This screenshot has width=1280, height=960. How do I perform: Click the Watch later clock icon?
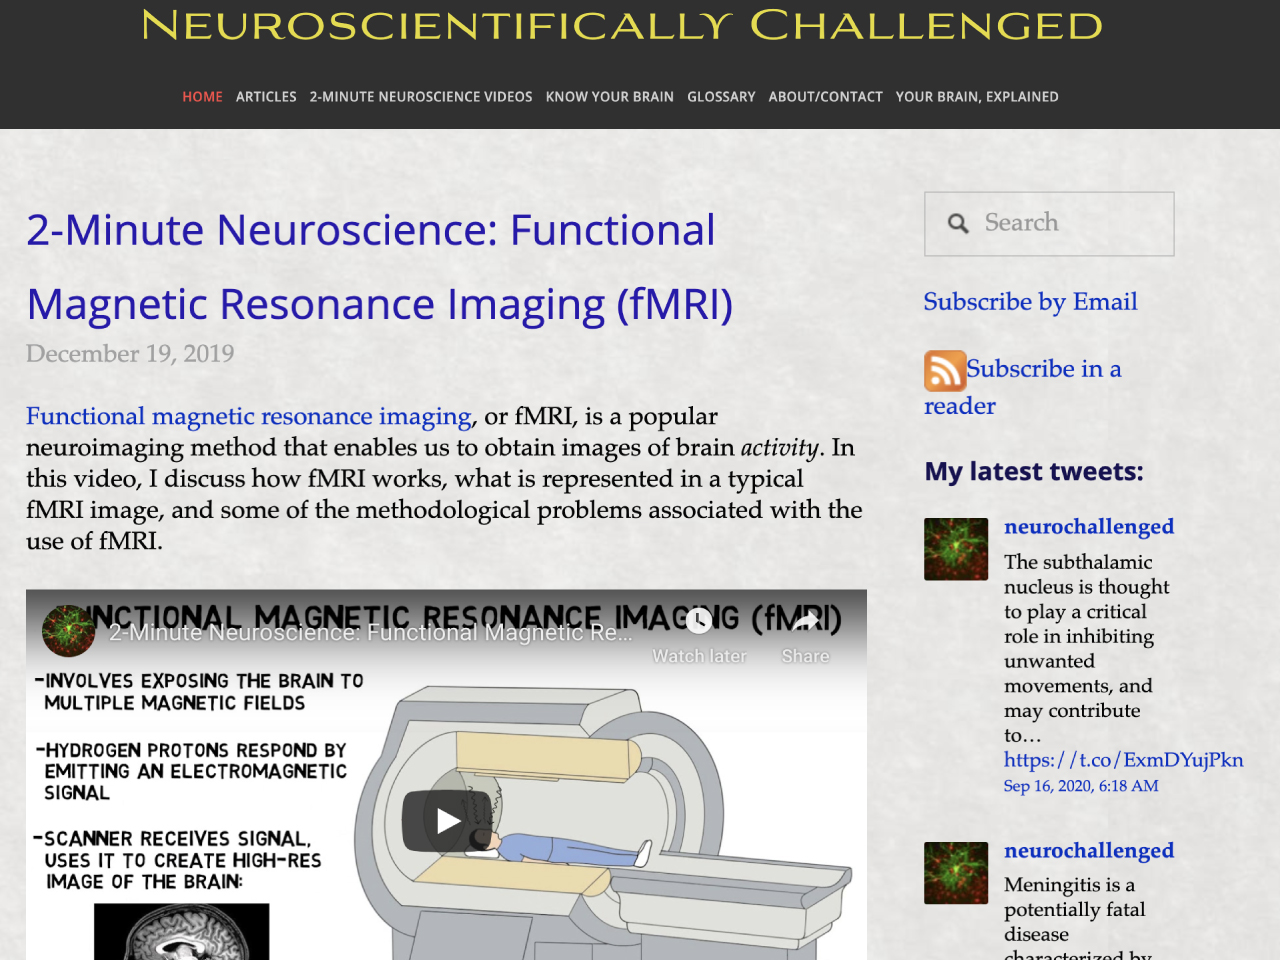699,622
